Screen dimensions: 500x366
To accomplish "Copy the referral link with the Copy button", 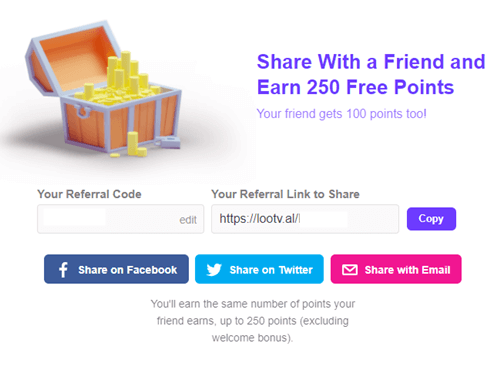I will click(x=431, y=219).
